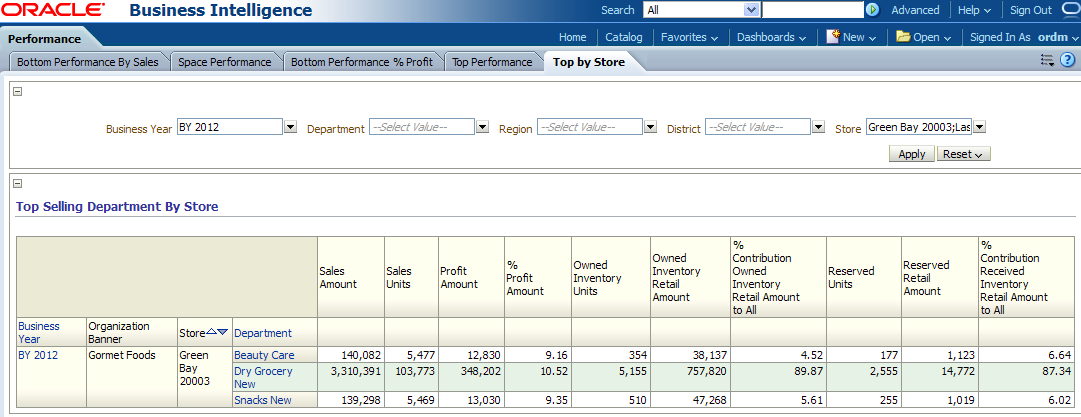Collapse the prompt section with minus icon
This screenshot has height=417, width=1081.
[x=18, y=91]
